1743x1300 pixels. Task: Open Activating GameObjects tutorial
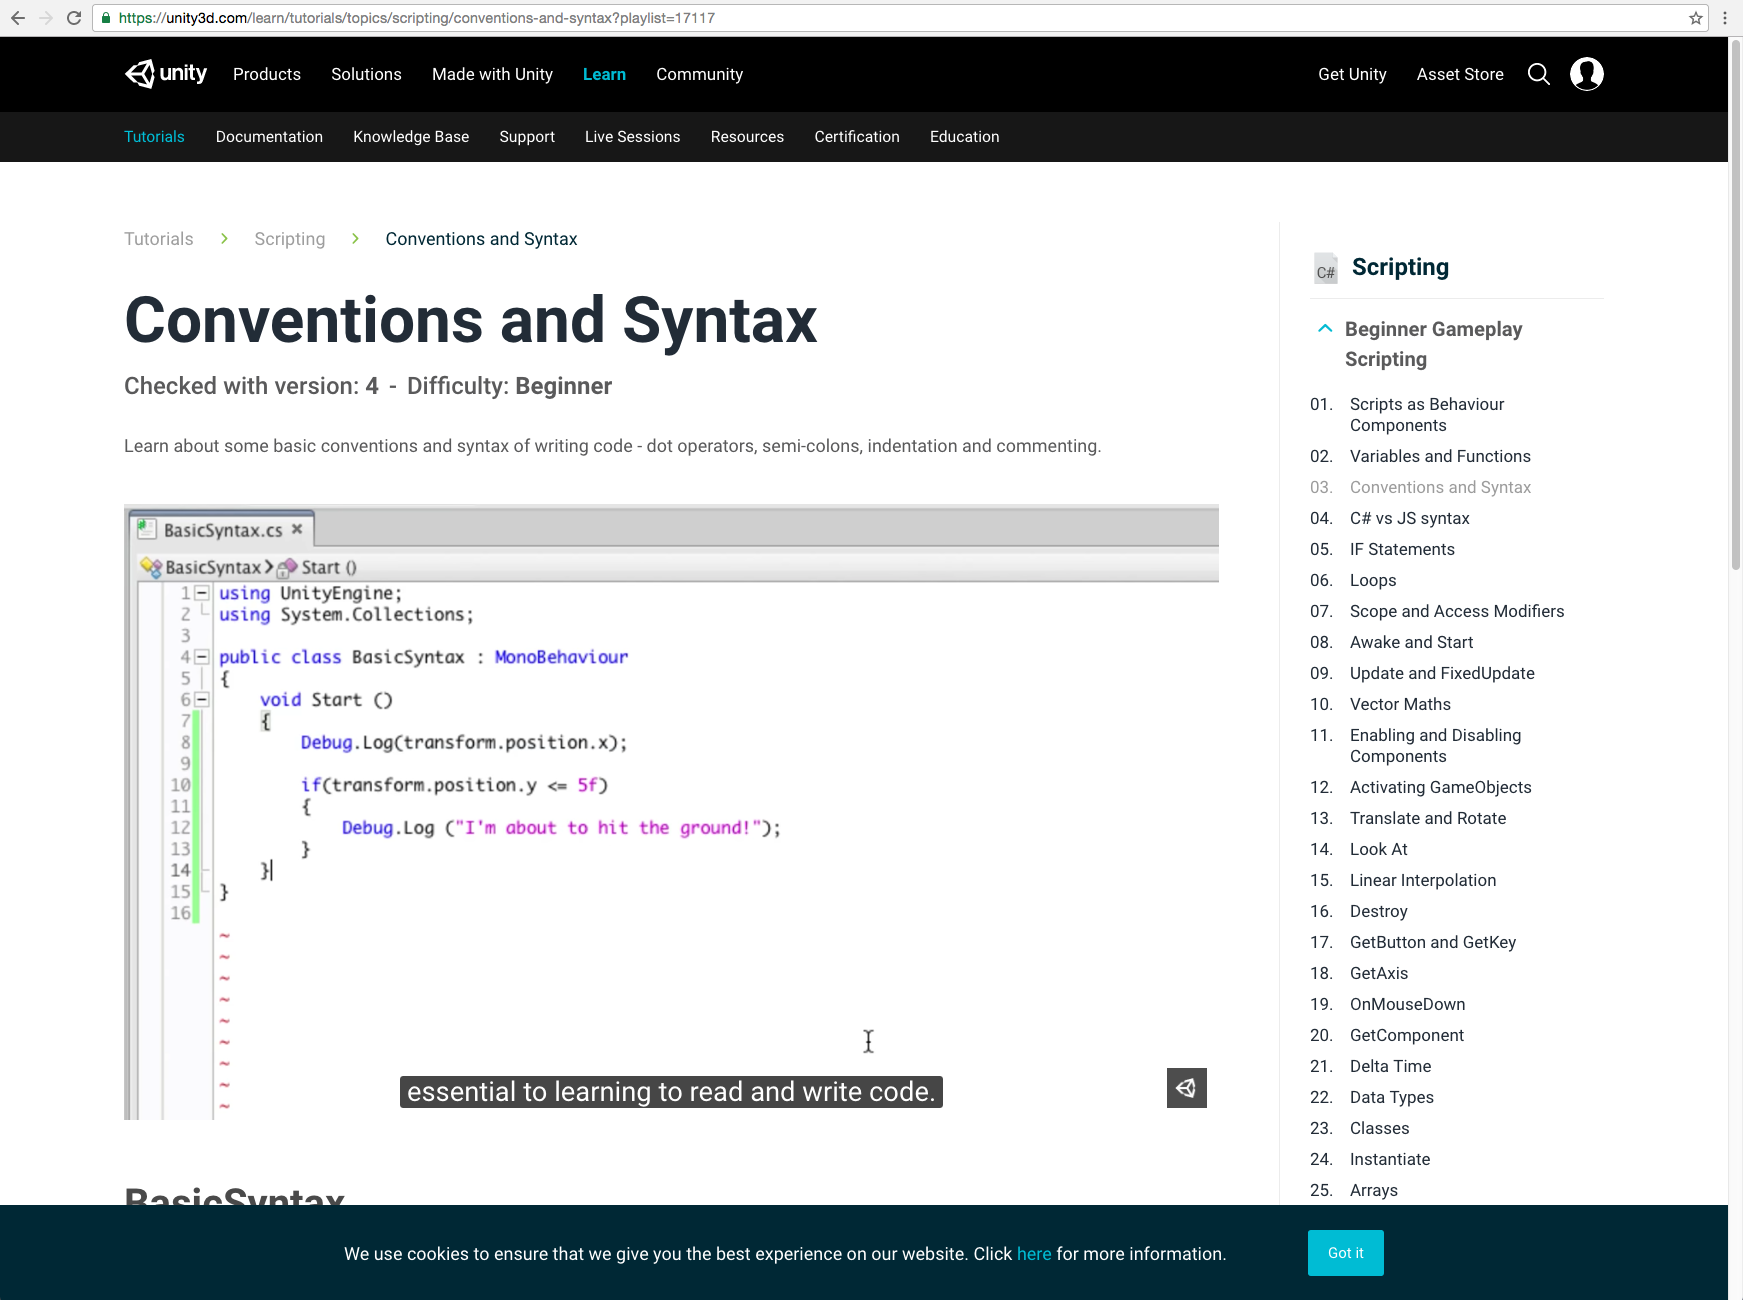click(x=1440, y=787)
